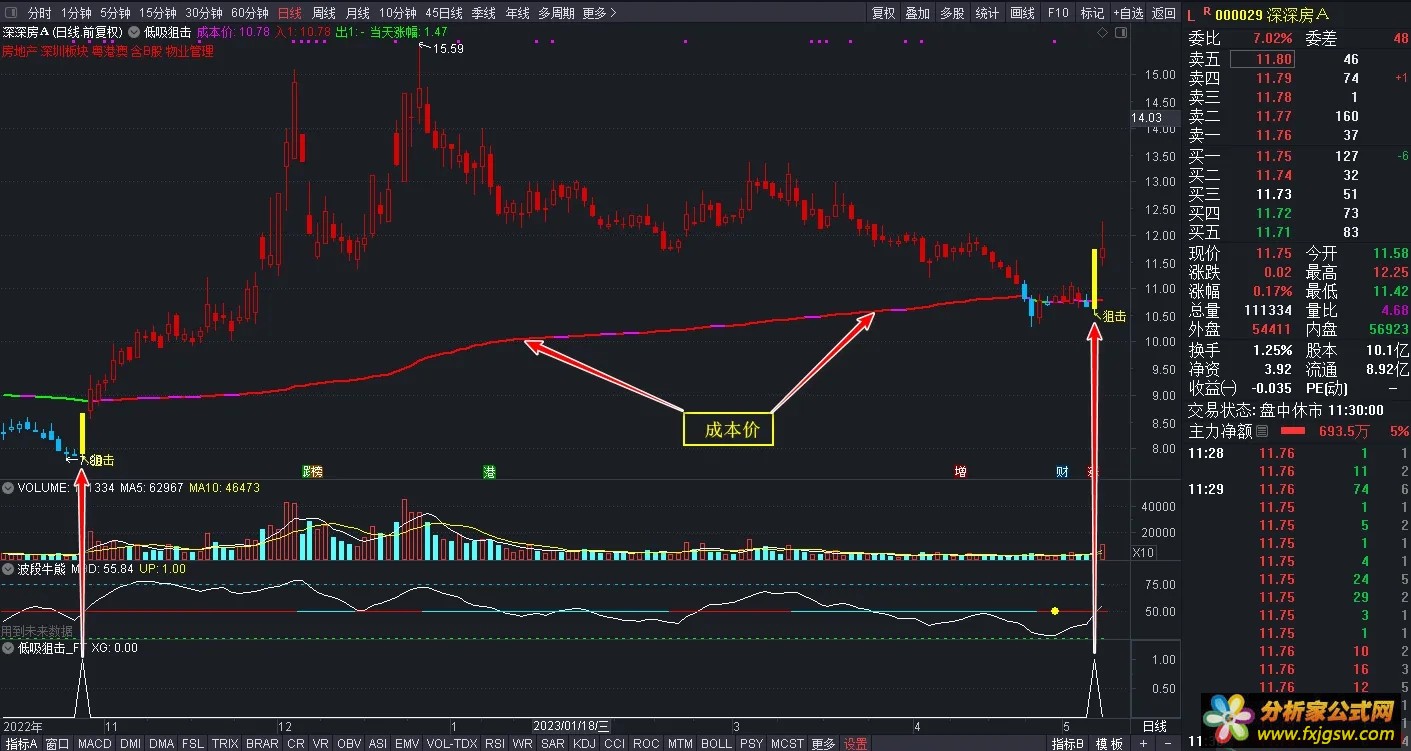1411x751 pixels.
Task: Click the 复权 toolbar button
Action: [884, 13]
